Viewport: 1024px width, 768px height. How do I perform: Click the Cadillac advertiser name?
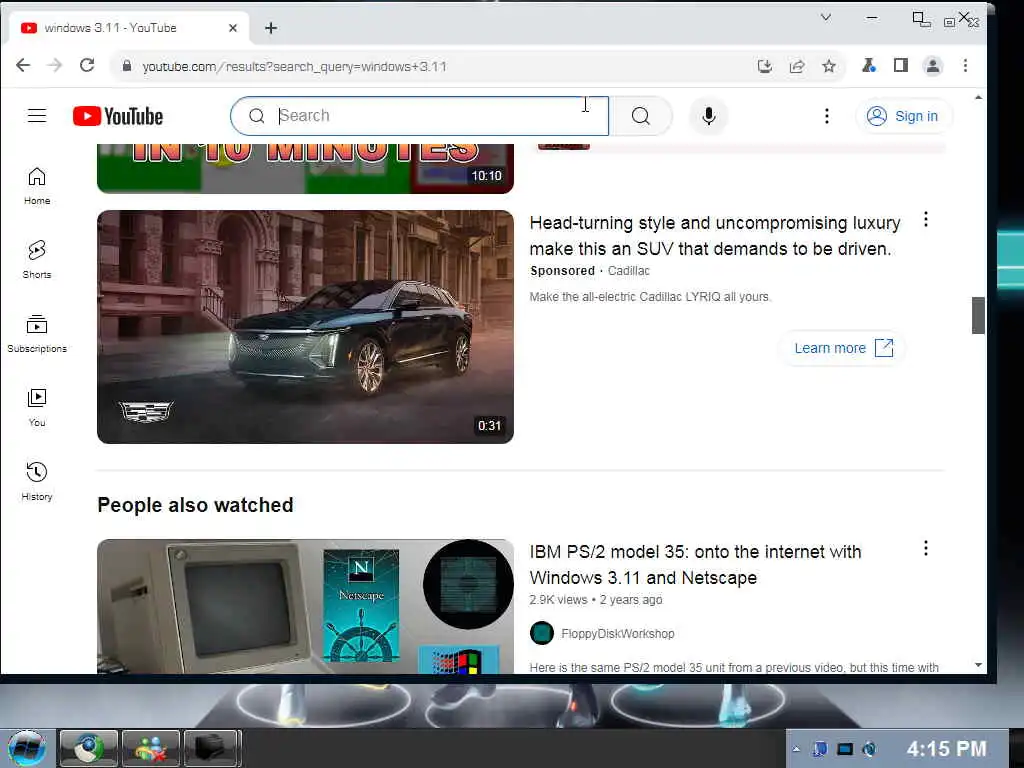pyautogui.click(x=628, y=270)
